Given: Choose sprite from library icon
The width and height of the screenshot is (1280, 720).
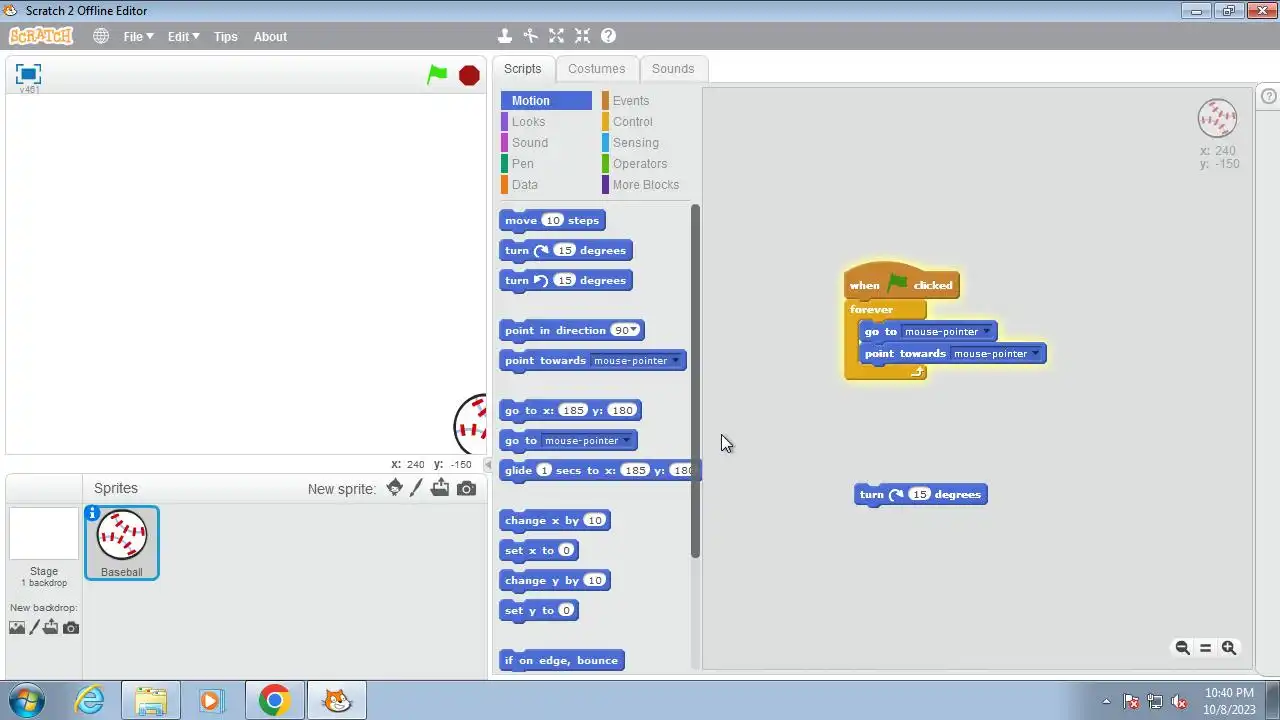Looking at the screenshot, I should pos(395,488).
